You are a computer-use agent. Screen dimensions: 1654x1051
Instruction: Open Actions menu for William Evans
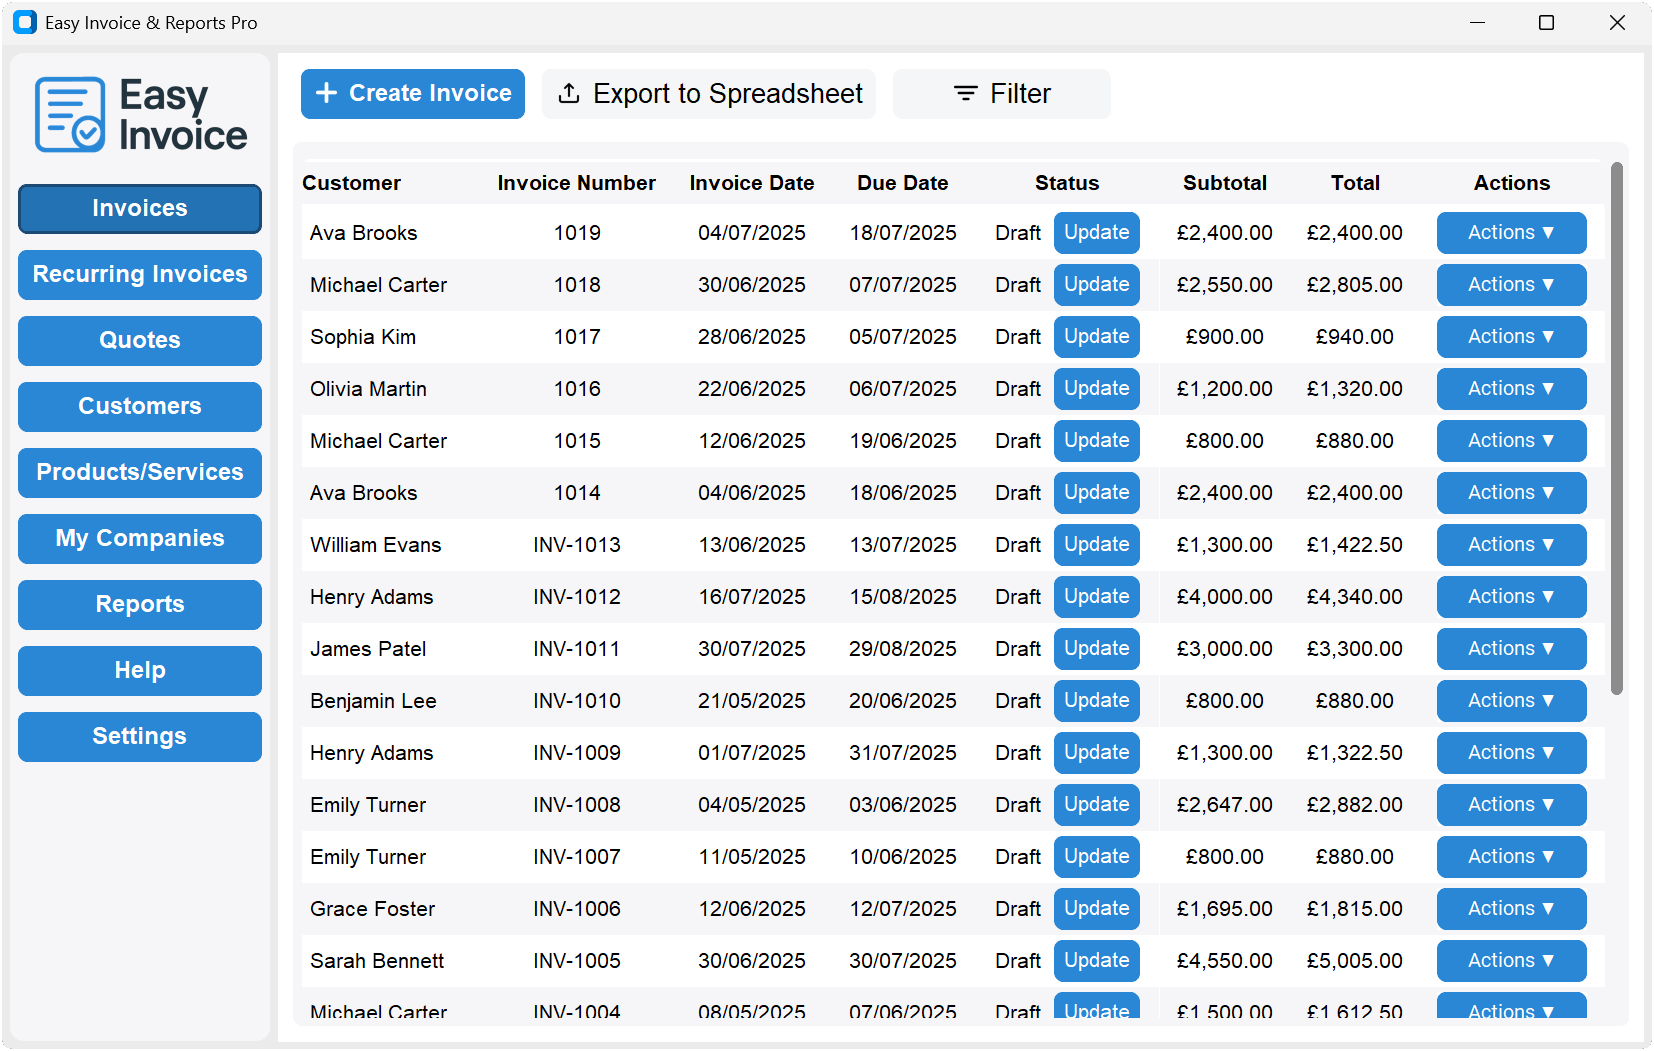tap(1511, 545)
